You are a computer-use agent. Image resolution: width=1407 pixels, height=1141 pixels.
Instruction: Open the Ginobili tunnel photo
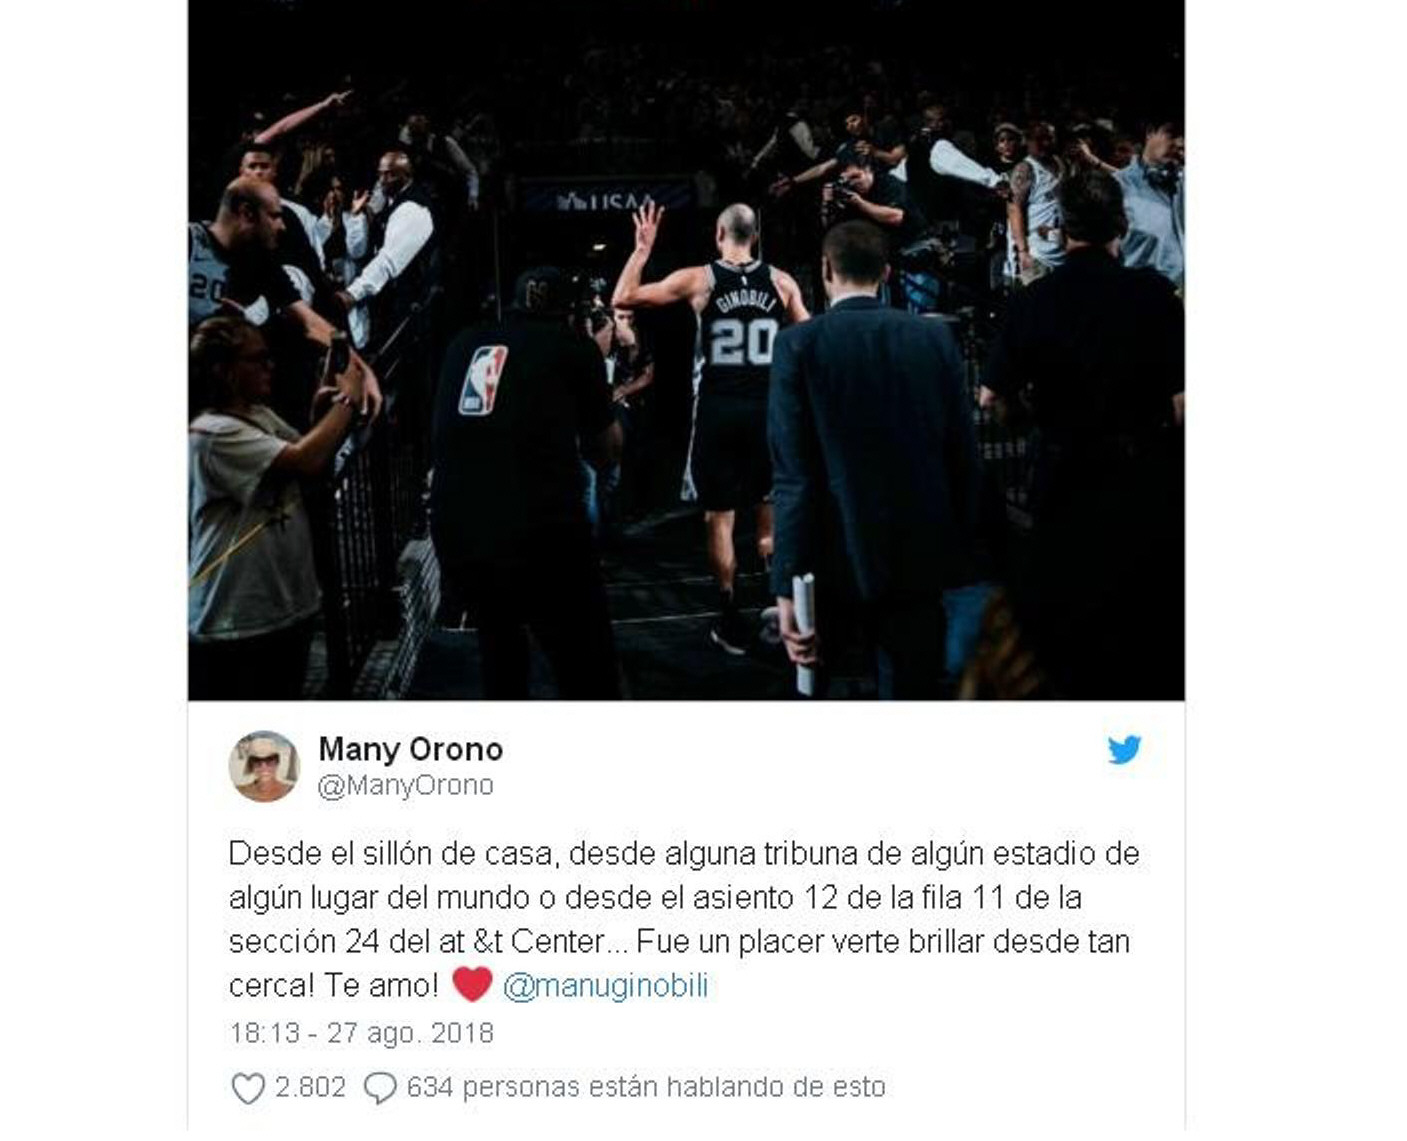coord(686,350)
